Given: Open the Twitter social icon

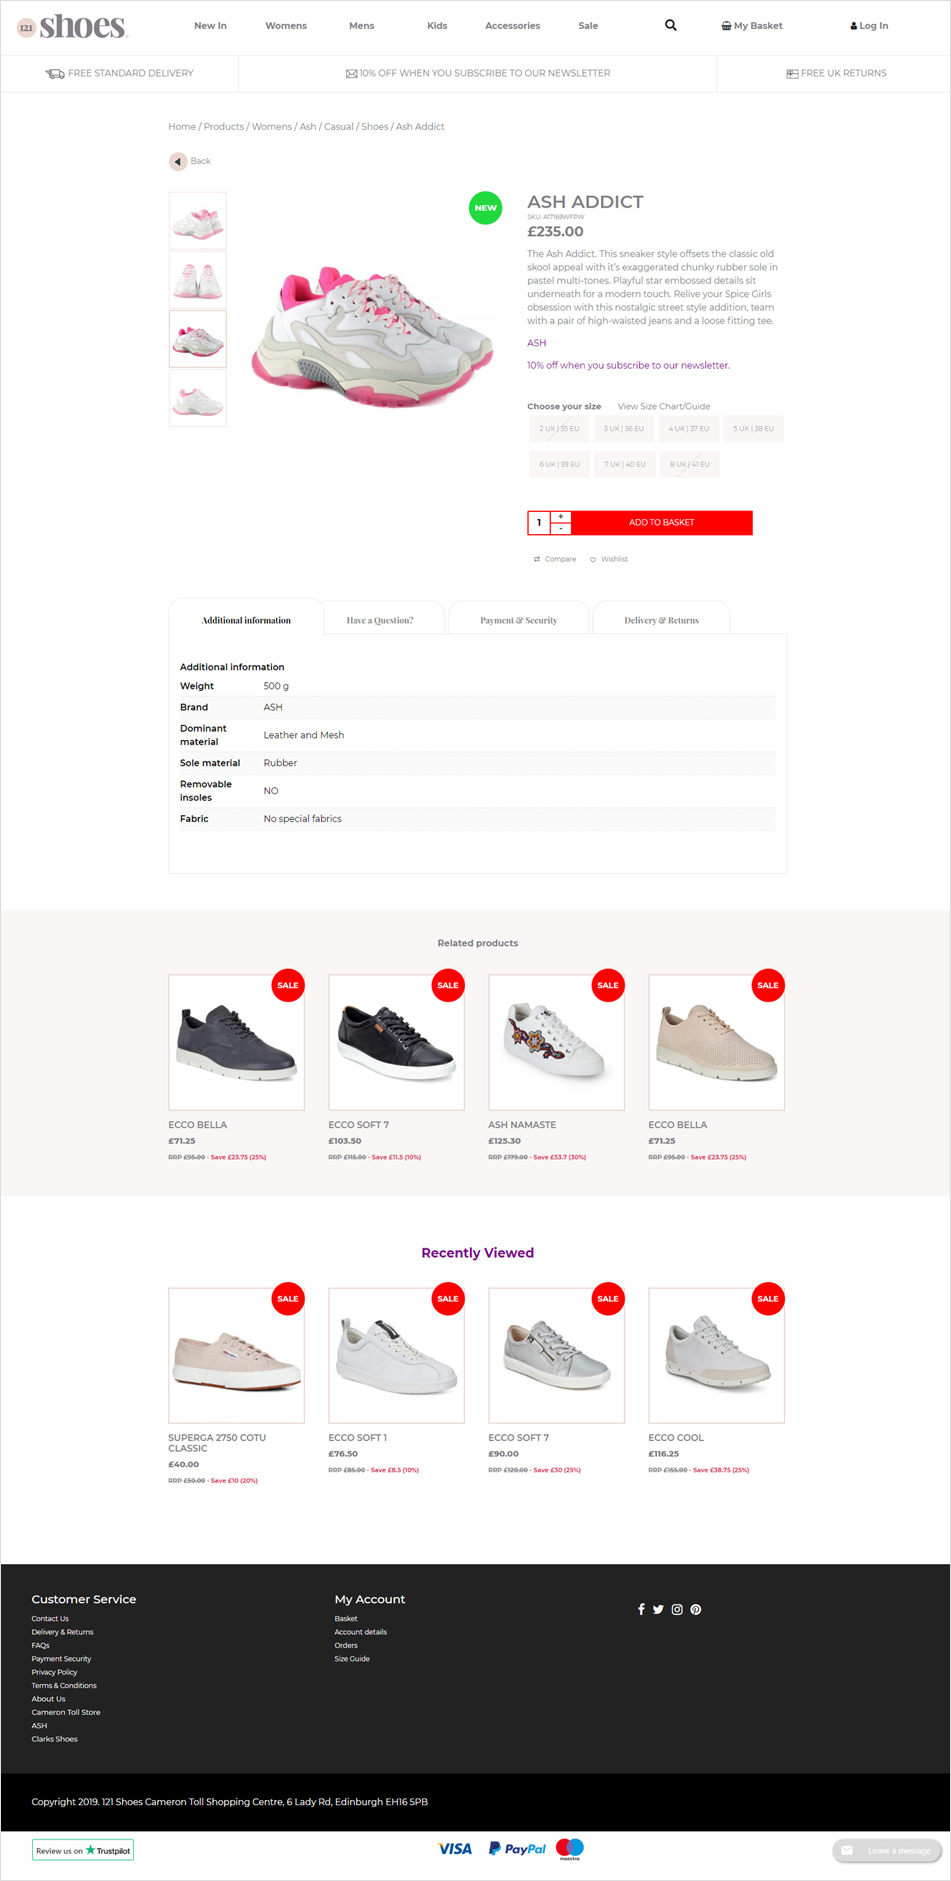Looking at the screenshot, I should pos(658,1609).
